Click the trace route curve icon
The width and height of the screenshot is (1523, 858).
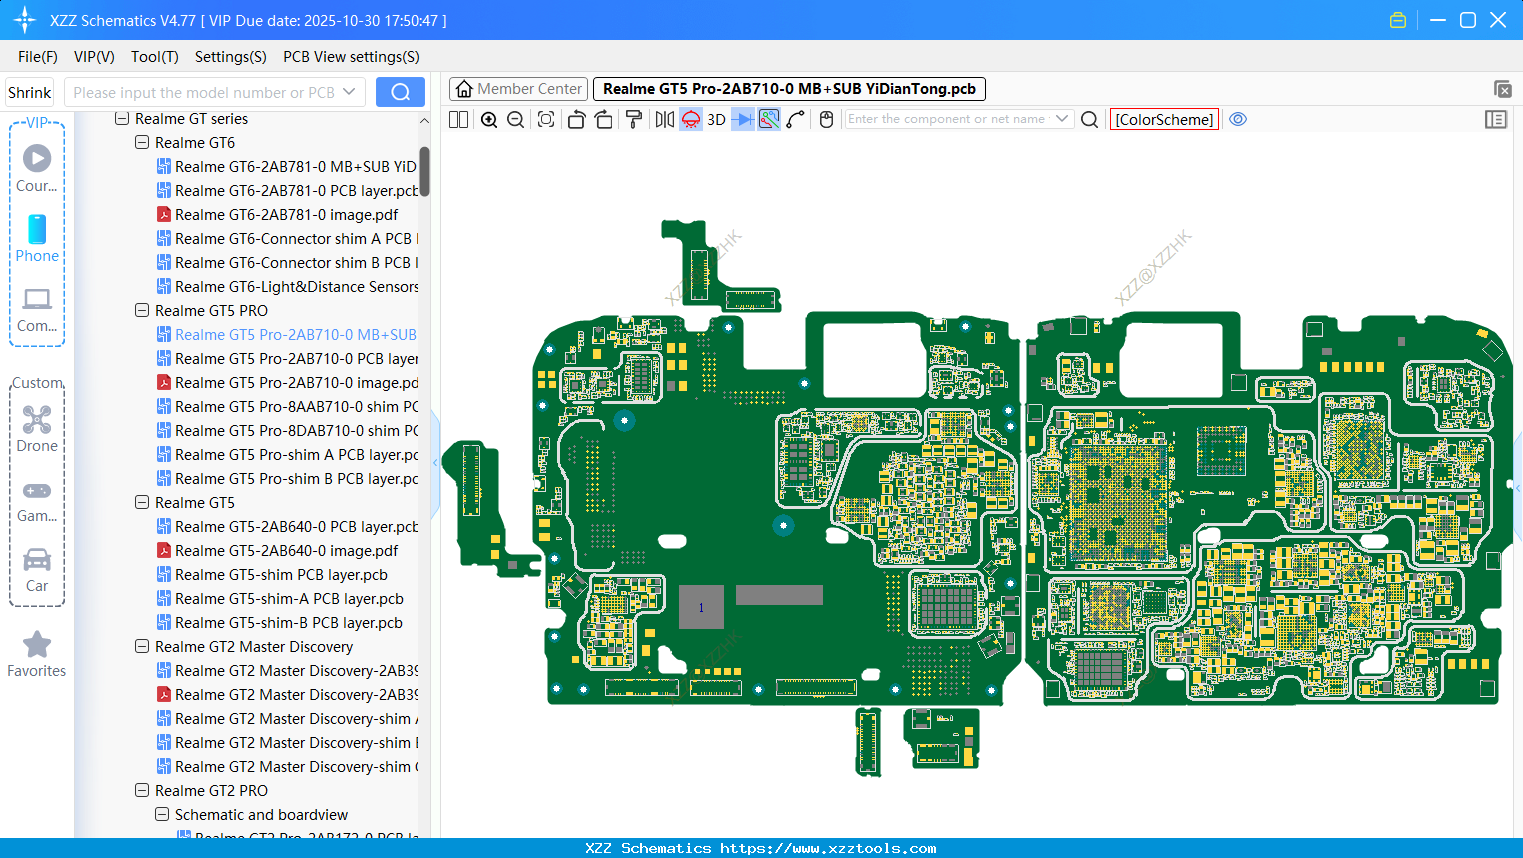[796, 120]
